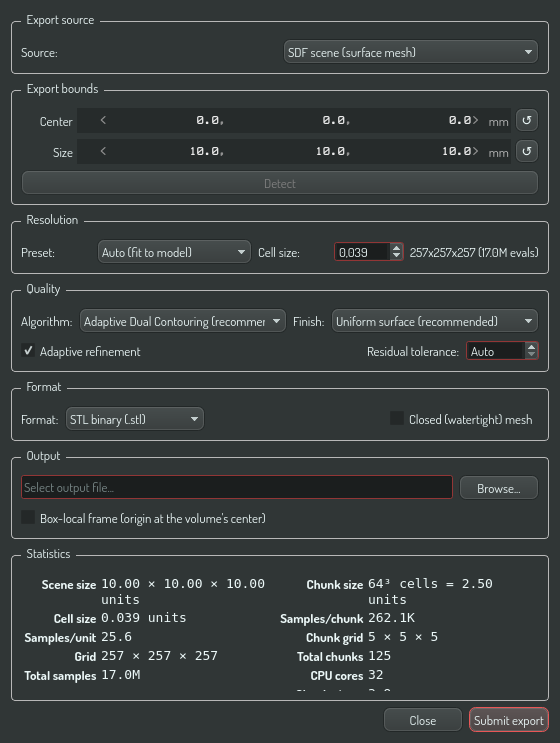Click the Close button
The height and width of the screenshot is (743, 560).
coord(423,720)
